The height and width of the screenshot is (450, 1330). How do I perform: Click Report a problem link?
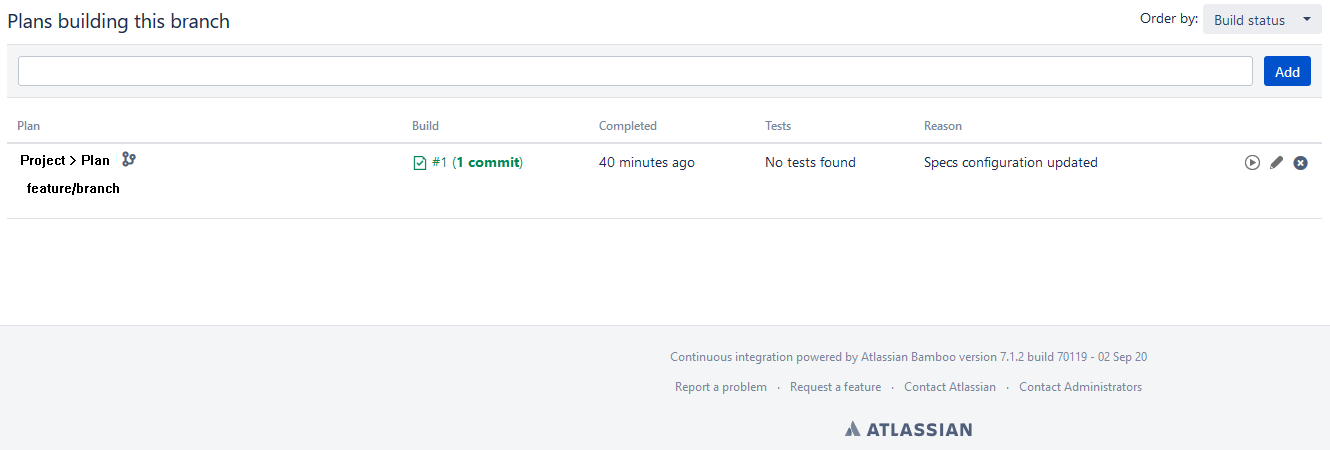(x=721, y=387)
